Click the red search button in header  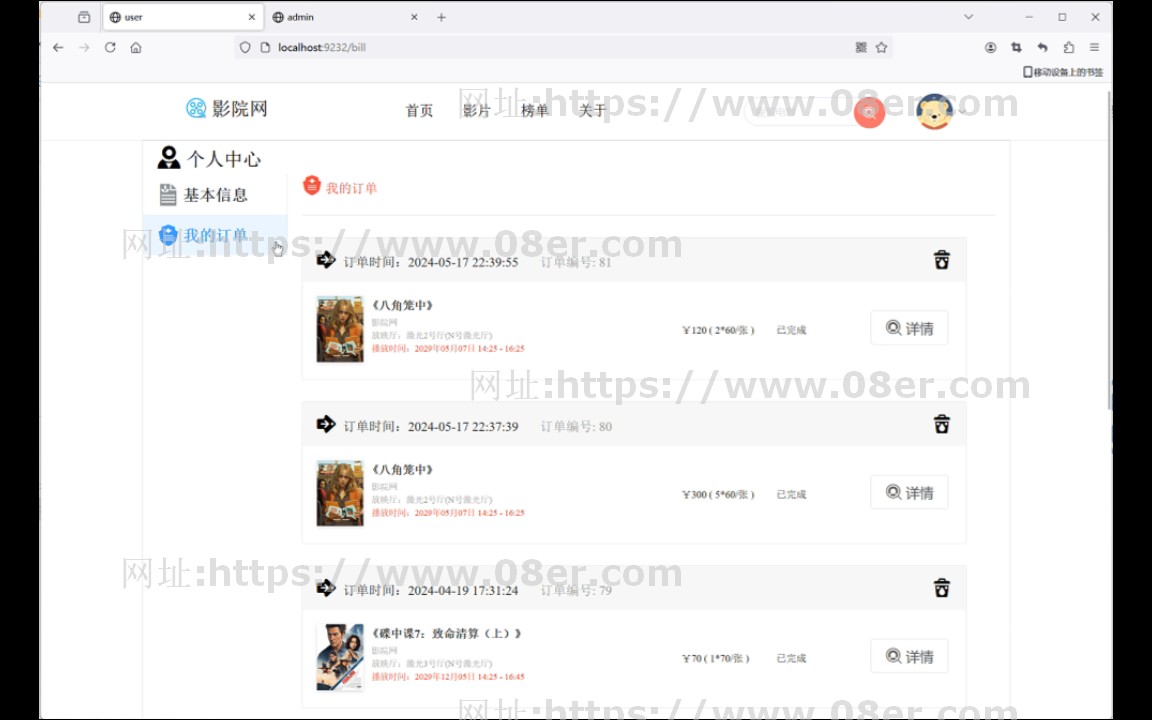click(x=869, y=112)
